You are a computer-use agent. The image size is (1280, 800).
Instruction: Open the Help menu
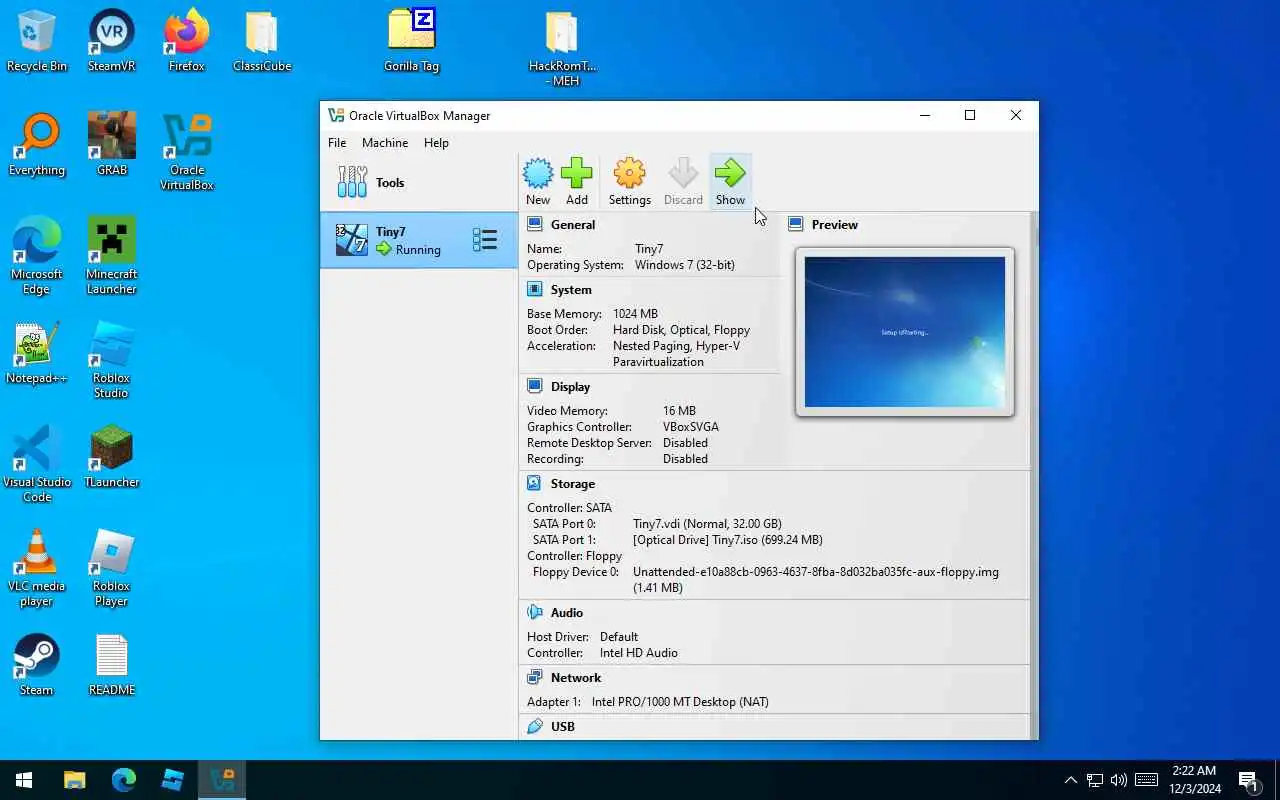(x=436, y=143)
